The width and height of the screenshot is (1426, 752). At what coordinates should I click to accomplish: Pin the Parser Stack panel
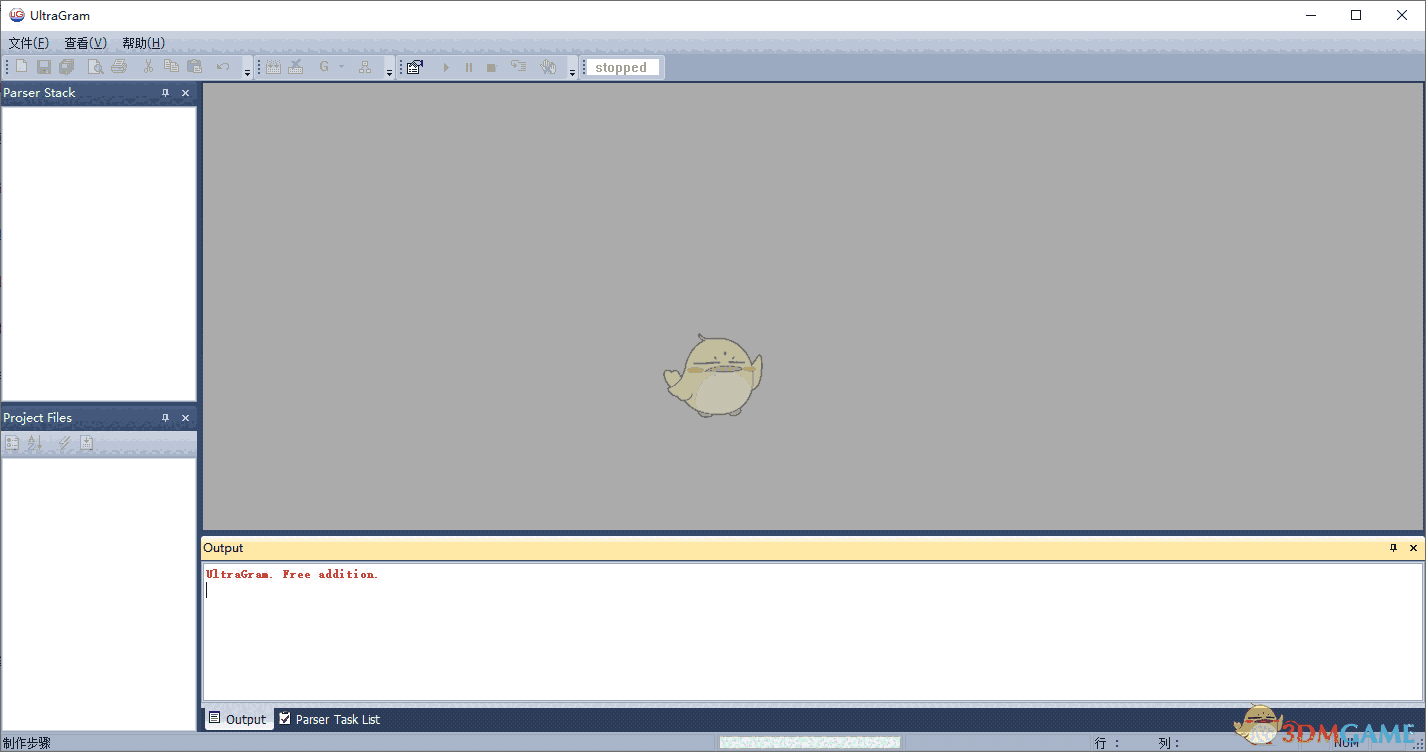(166, 93)
